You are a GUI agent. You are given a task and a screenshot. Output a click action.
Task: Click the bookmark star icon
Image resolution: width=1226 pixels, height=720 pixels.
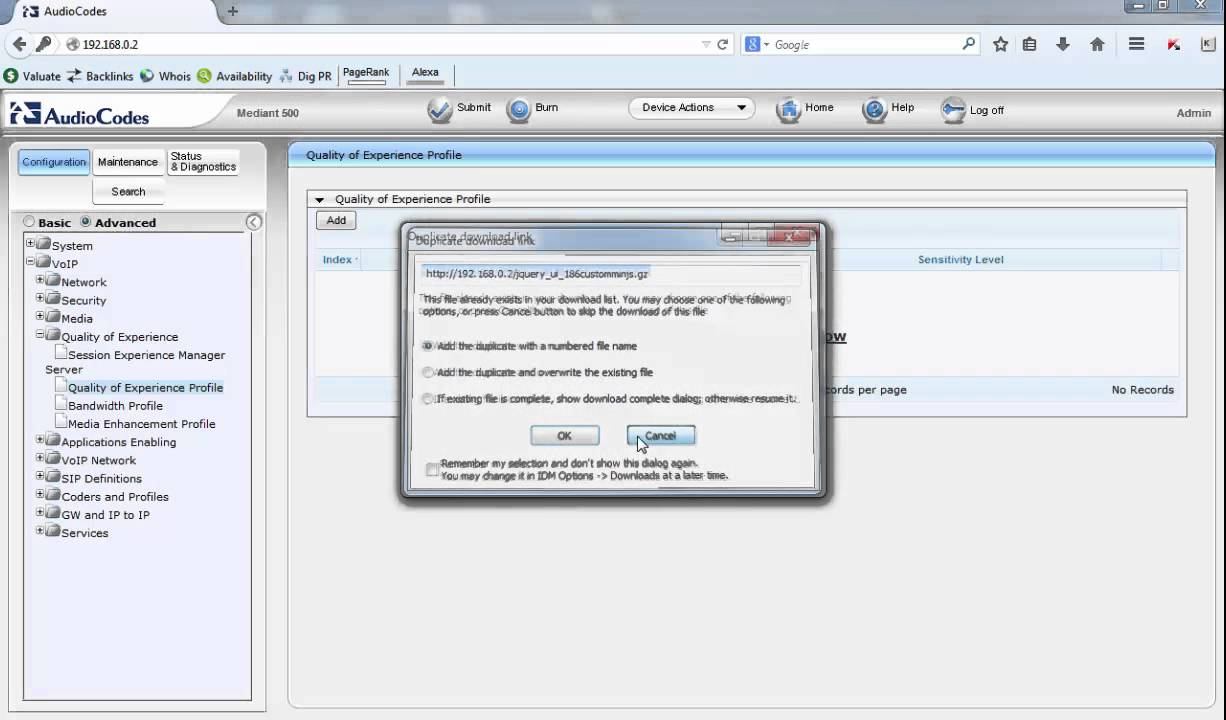[x=1000, y=44]
